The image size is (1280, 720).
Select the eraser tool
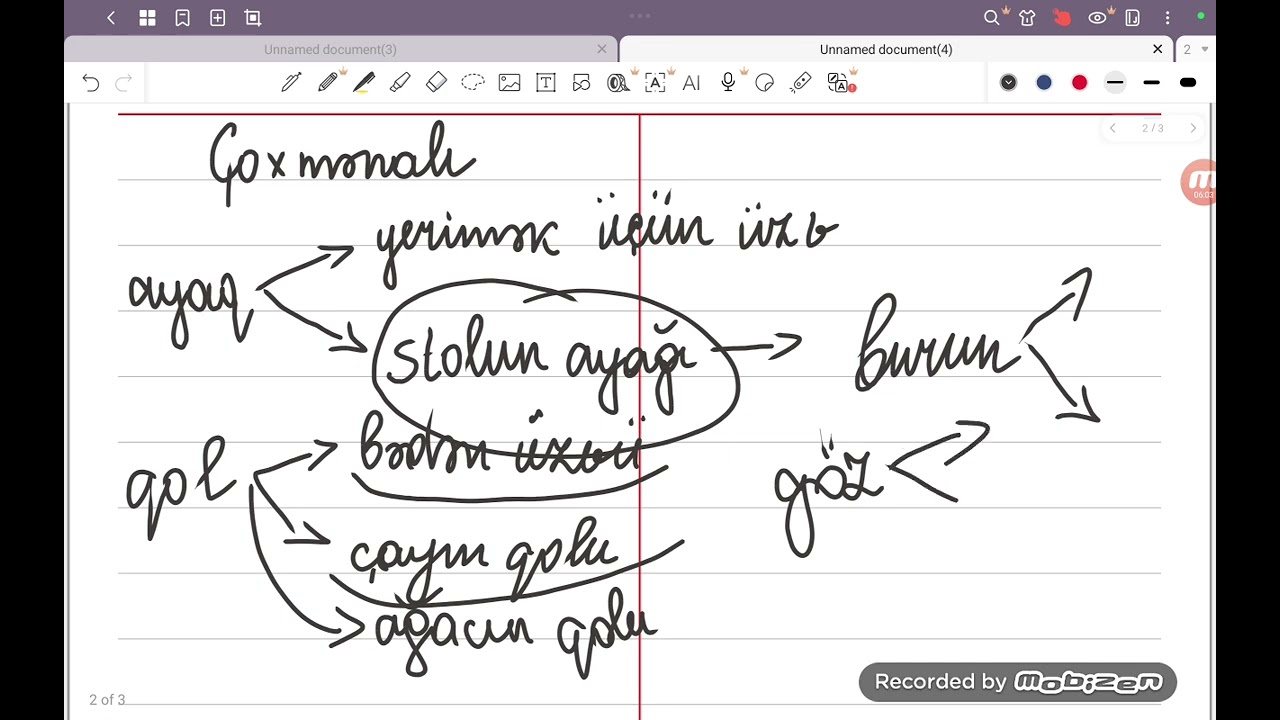[x=436, y=83]
